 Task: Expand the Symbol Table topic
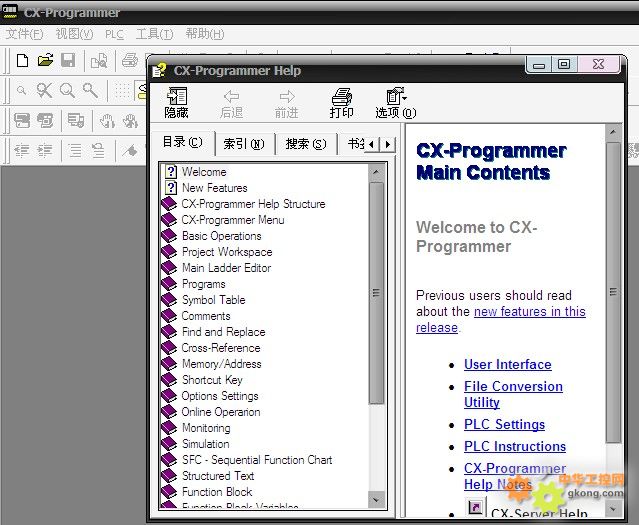(214, 300)
